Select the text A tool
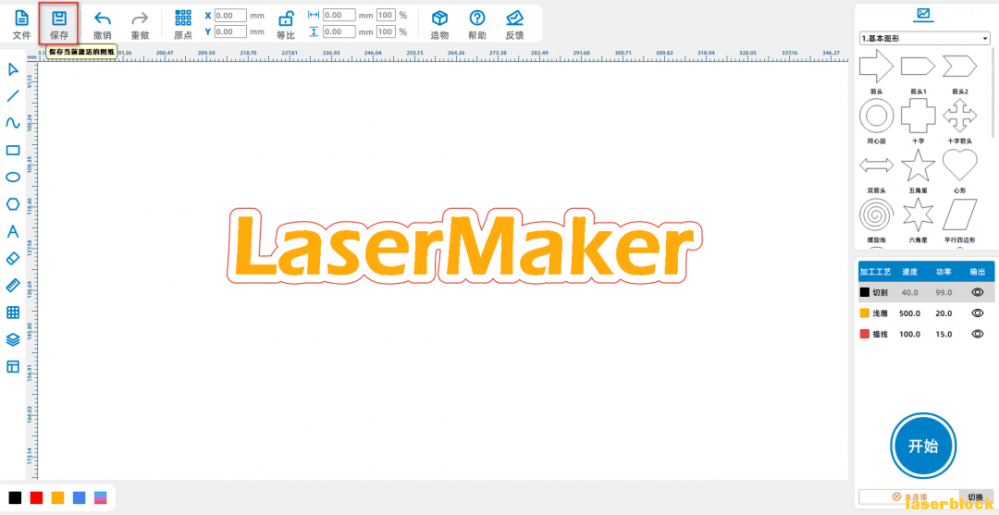Image resolution: width=999 pixels, height=515 pixels. (13, 231)
